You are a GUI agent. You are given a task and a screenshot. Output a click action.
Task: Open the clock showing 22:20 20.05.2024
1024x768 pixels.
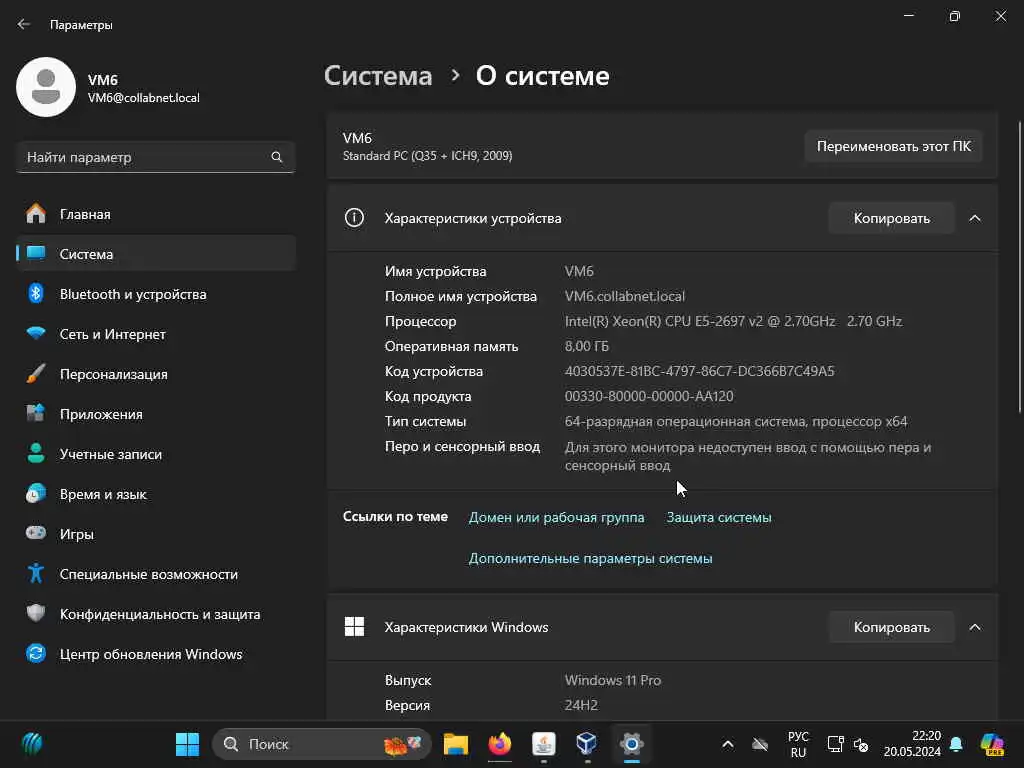(912, 744)
